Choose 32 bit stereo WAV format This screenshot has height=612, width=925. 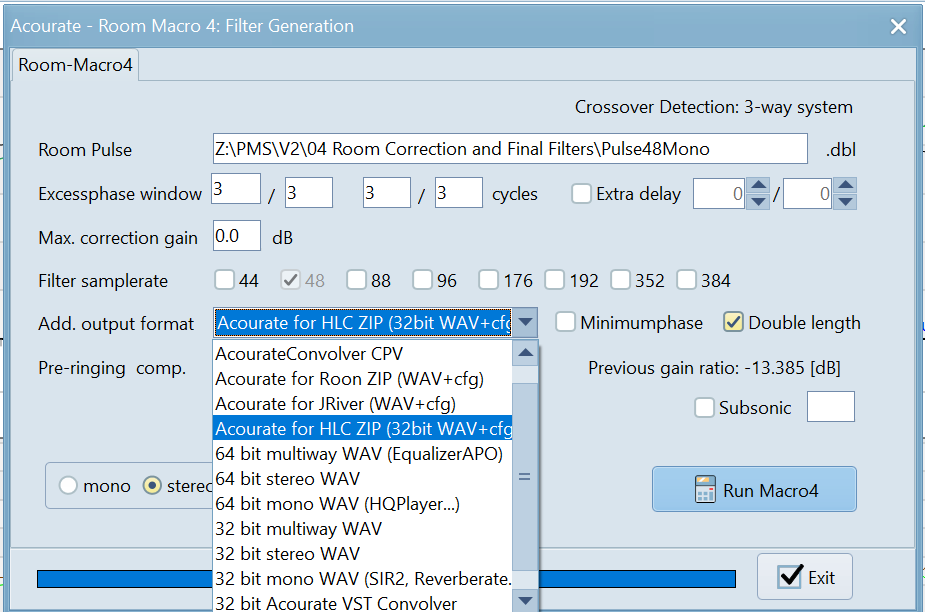click(362, 554)
